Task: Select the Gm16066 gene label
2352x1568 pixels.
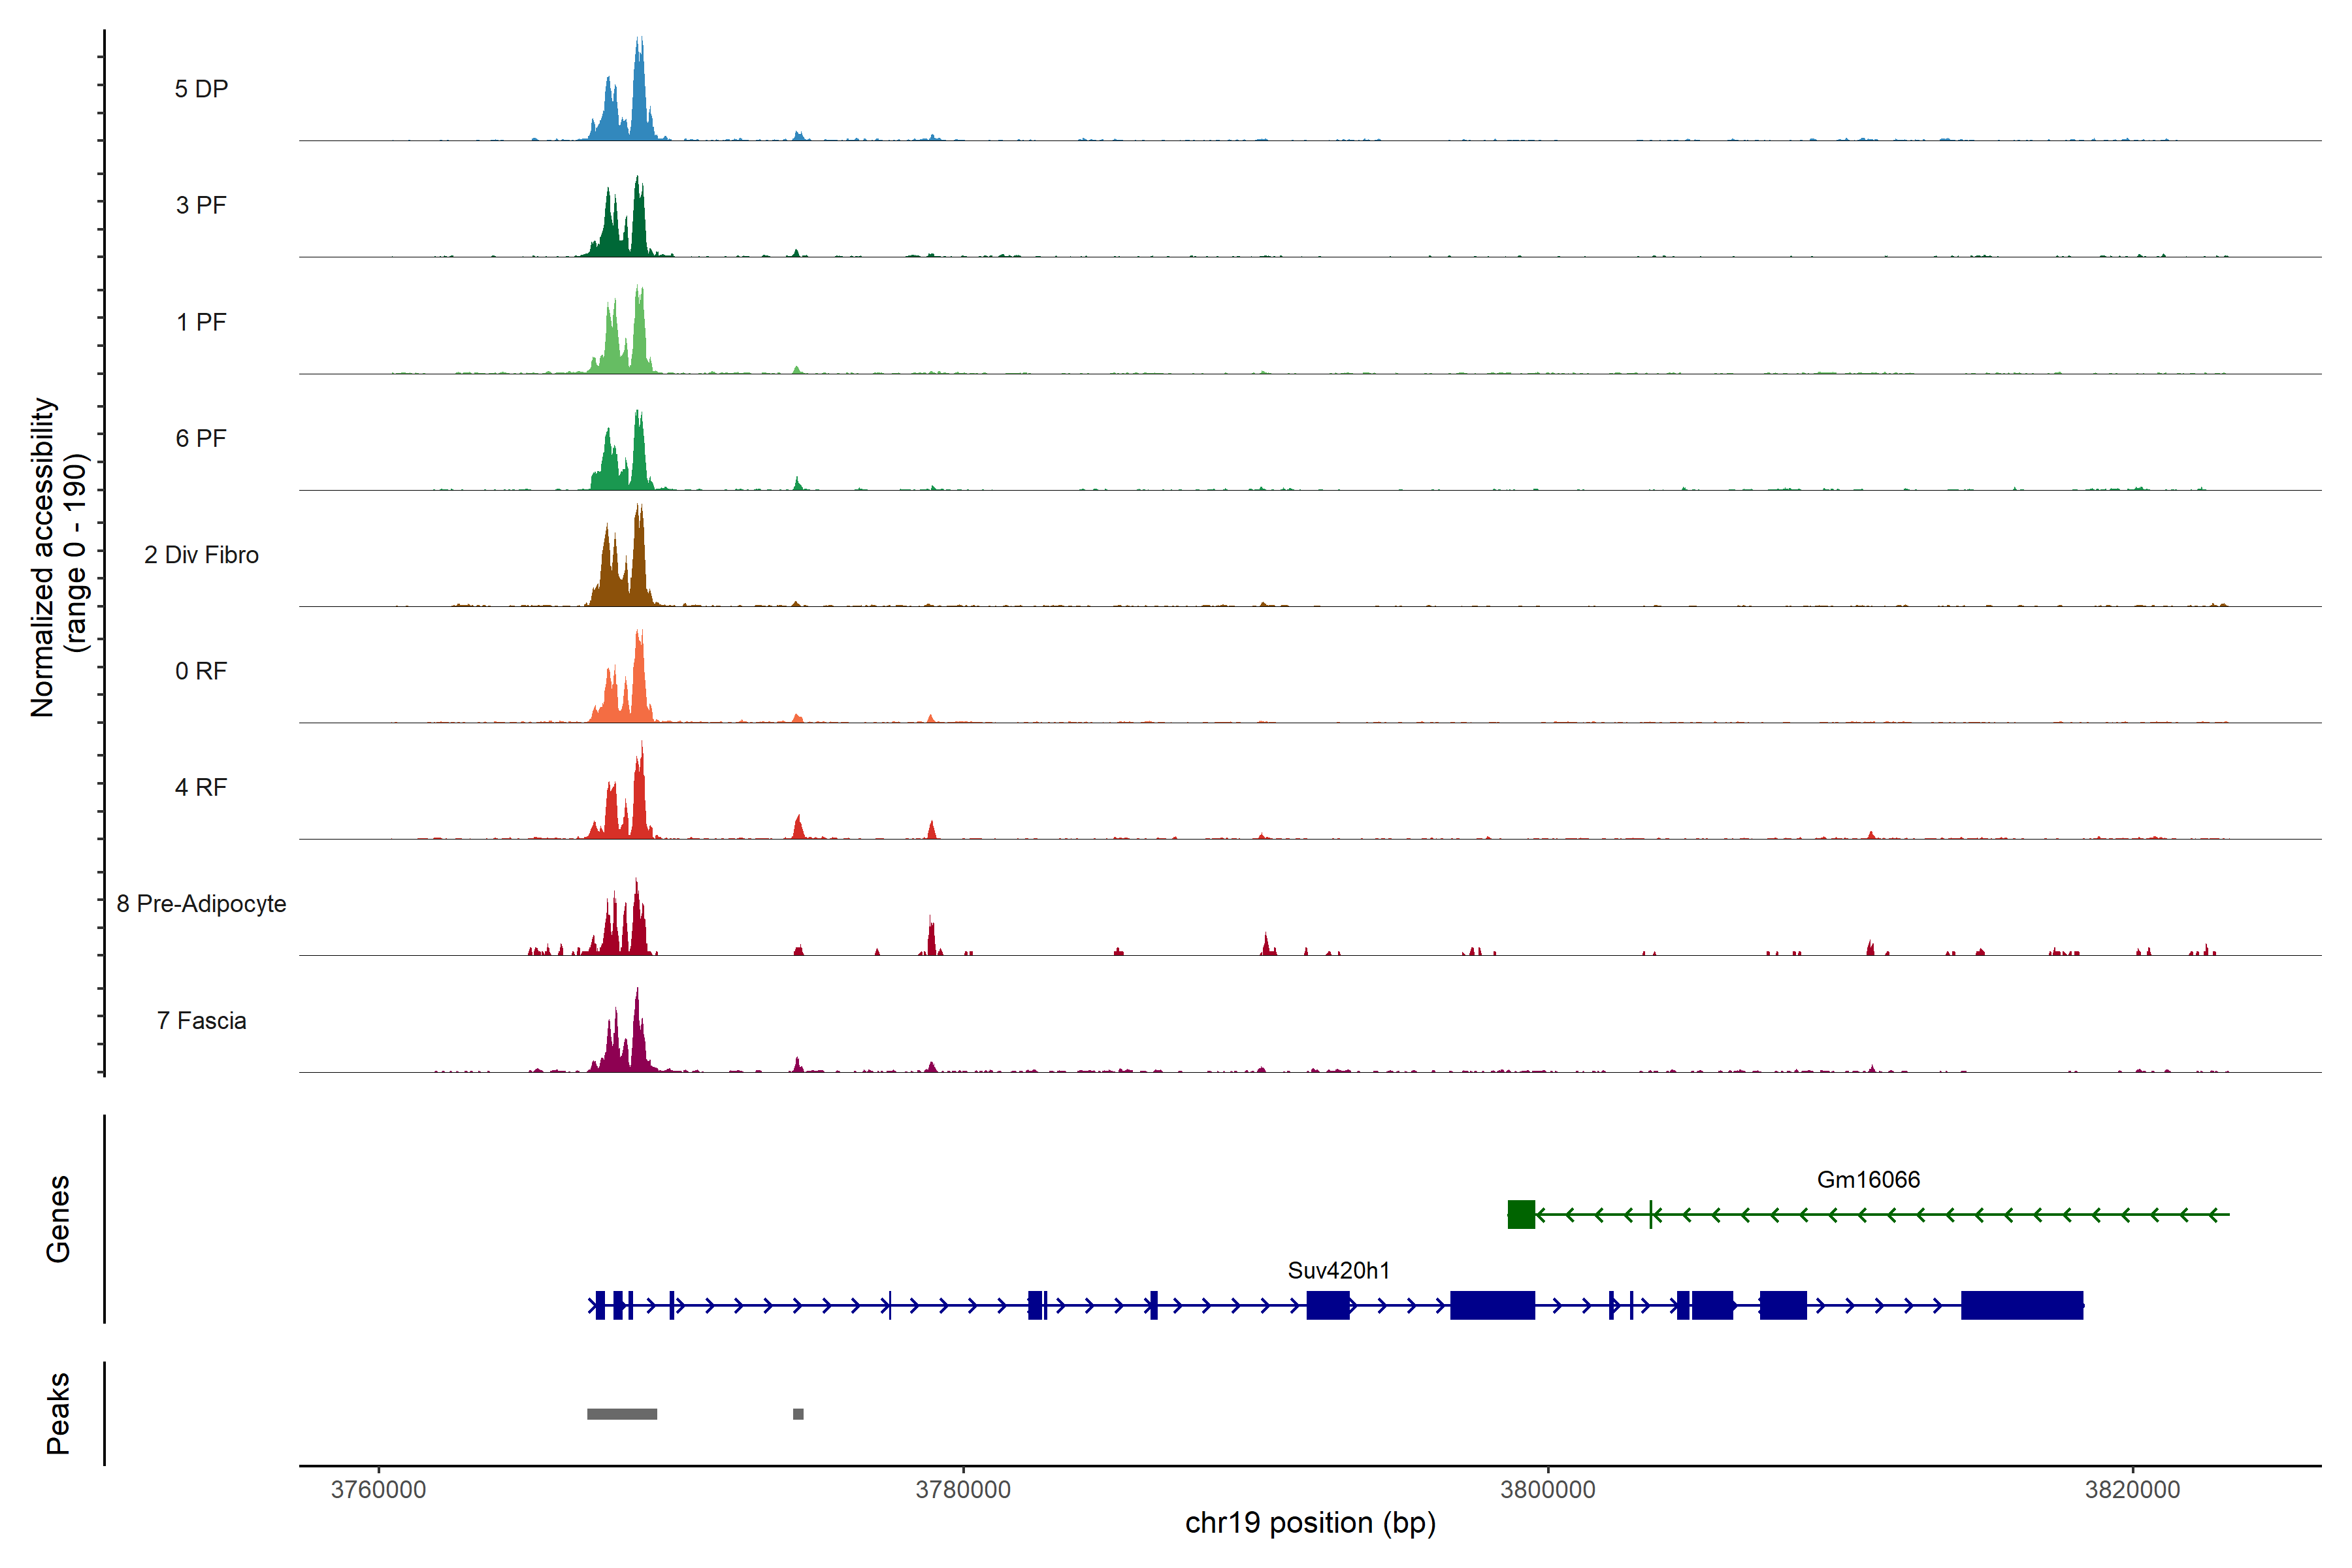Action: click(x=1867, y=1179)
